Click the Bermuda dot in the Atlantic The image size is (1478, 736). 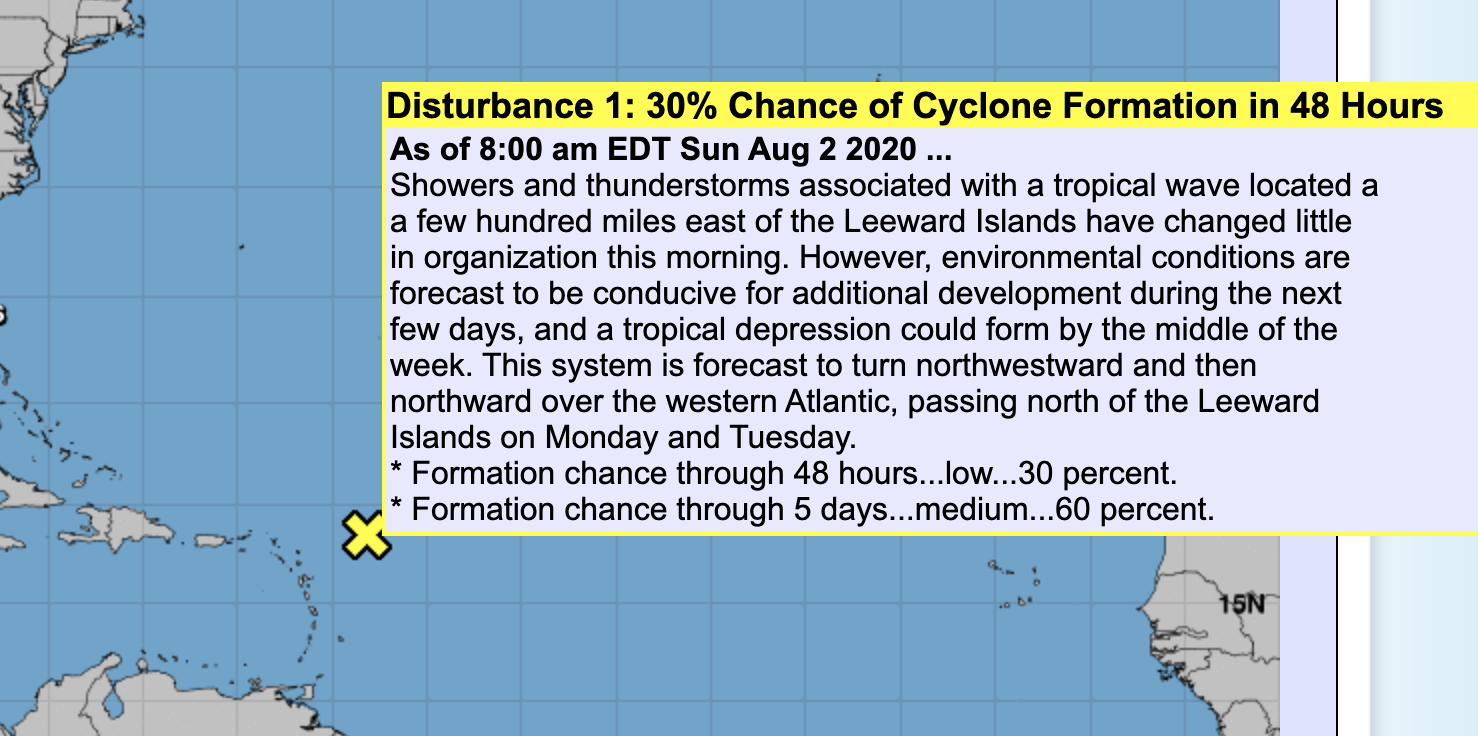click(x=240, y=246)
